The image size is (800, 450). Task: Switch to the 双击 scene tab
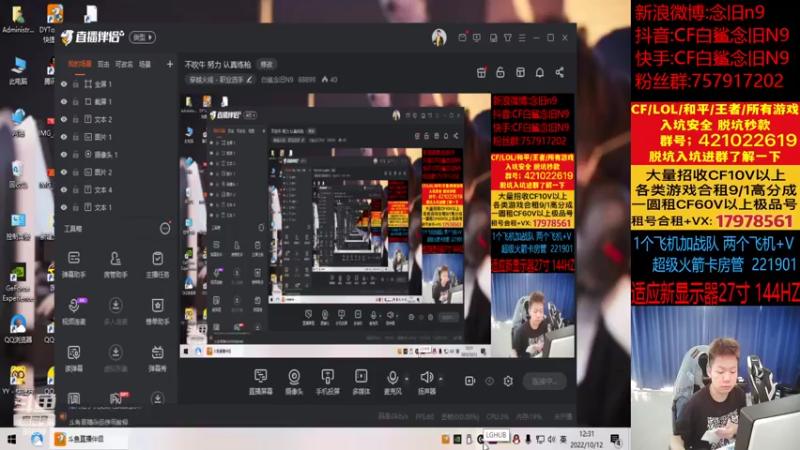tap(104, 64)
